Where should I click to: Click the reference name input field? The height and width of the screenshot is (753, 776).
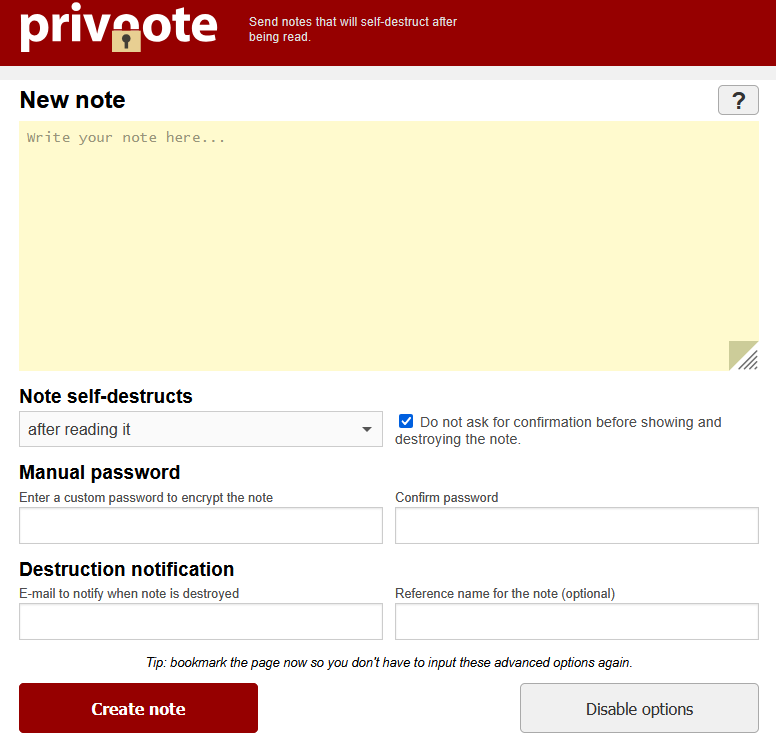coord(576,621)
